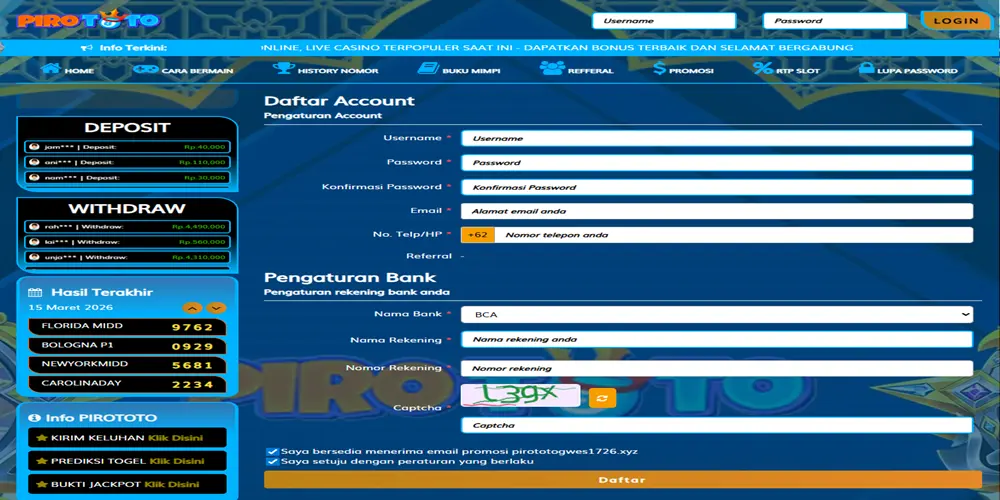This screenshot has width=1000, height=500.
Task: Click the Lupa Password lock icon
Action: coord(865,68)
